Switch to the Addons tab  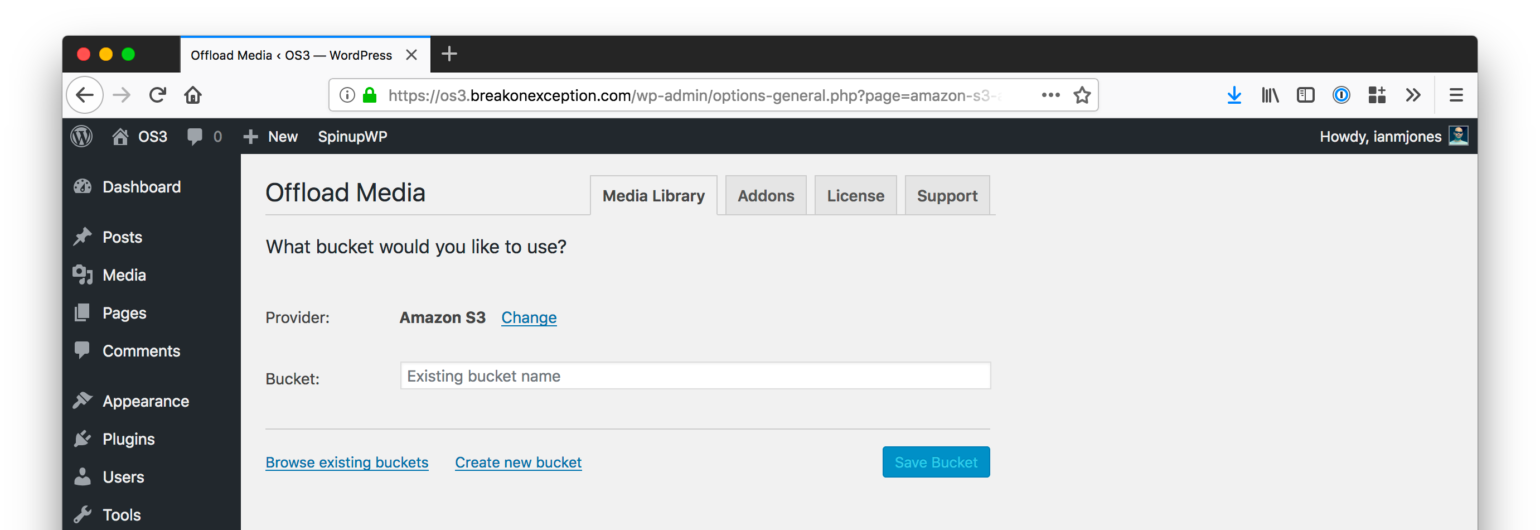(765, 196)
